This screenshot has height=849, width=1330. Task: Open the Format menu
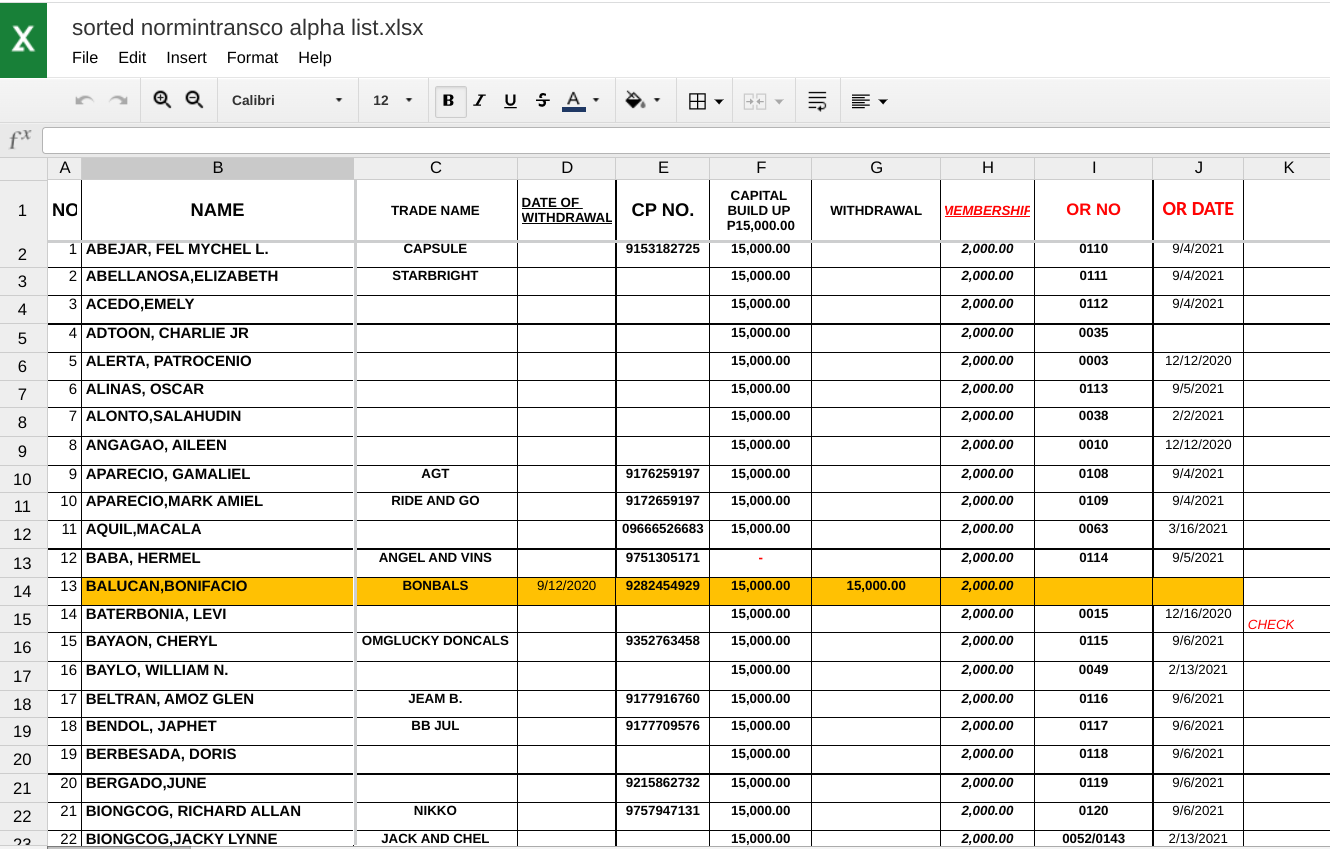252,58
